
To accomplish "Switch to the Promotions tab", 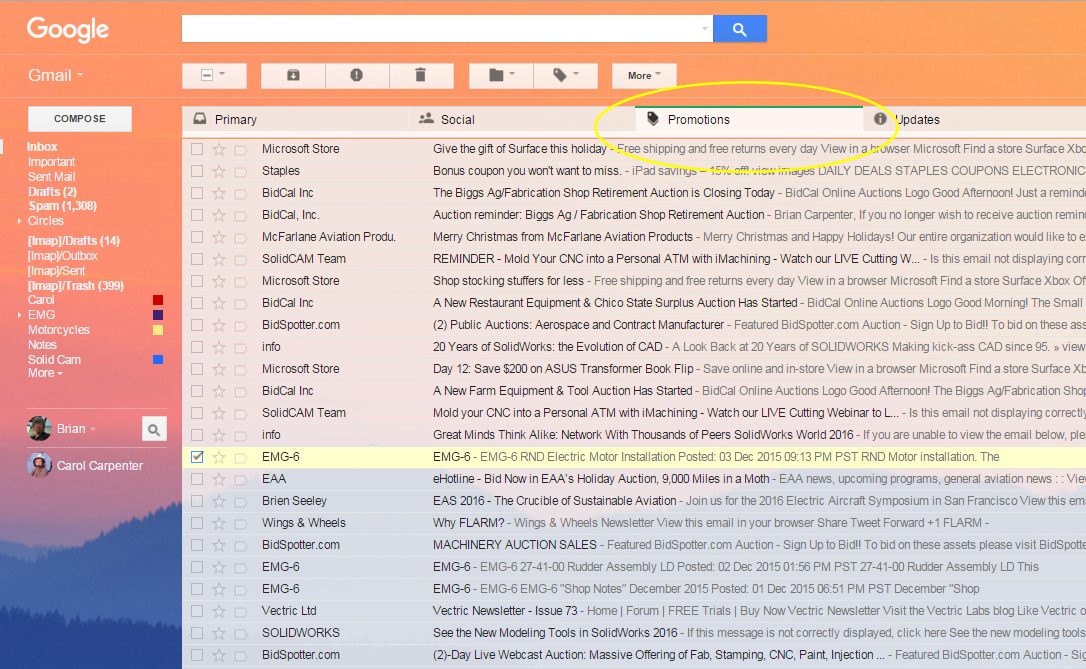I will pos(749,119).
